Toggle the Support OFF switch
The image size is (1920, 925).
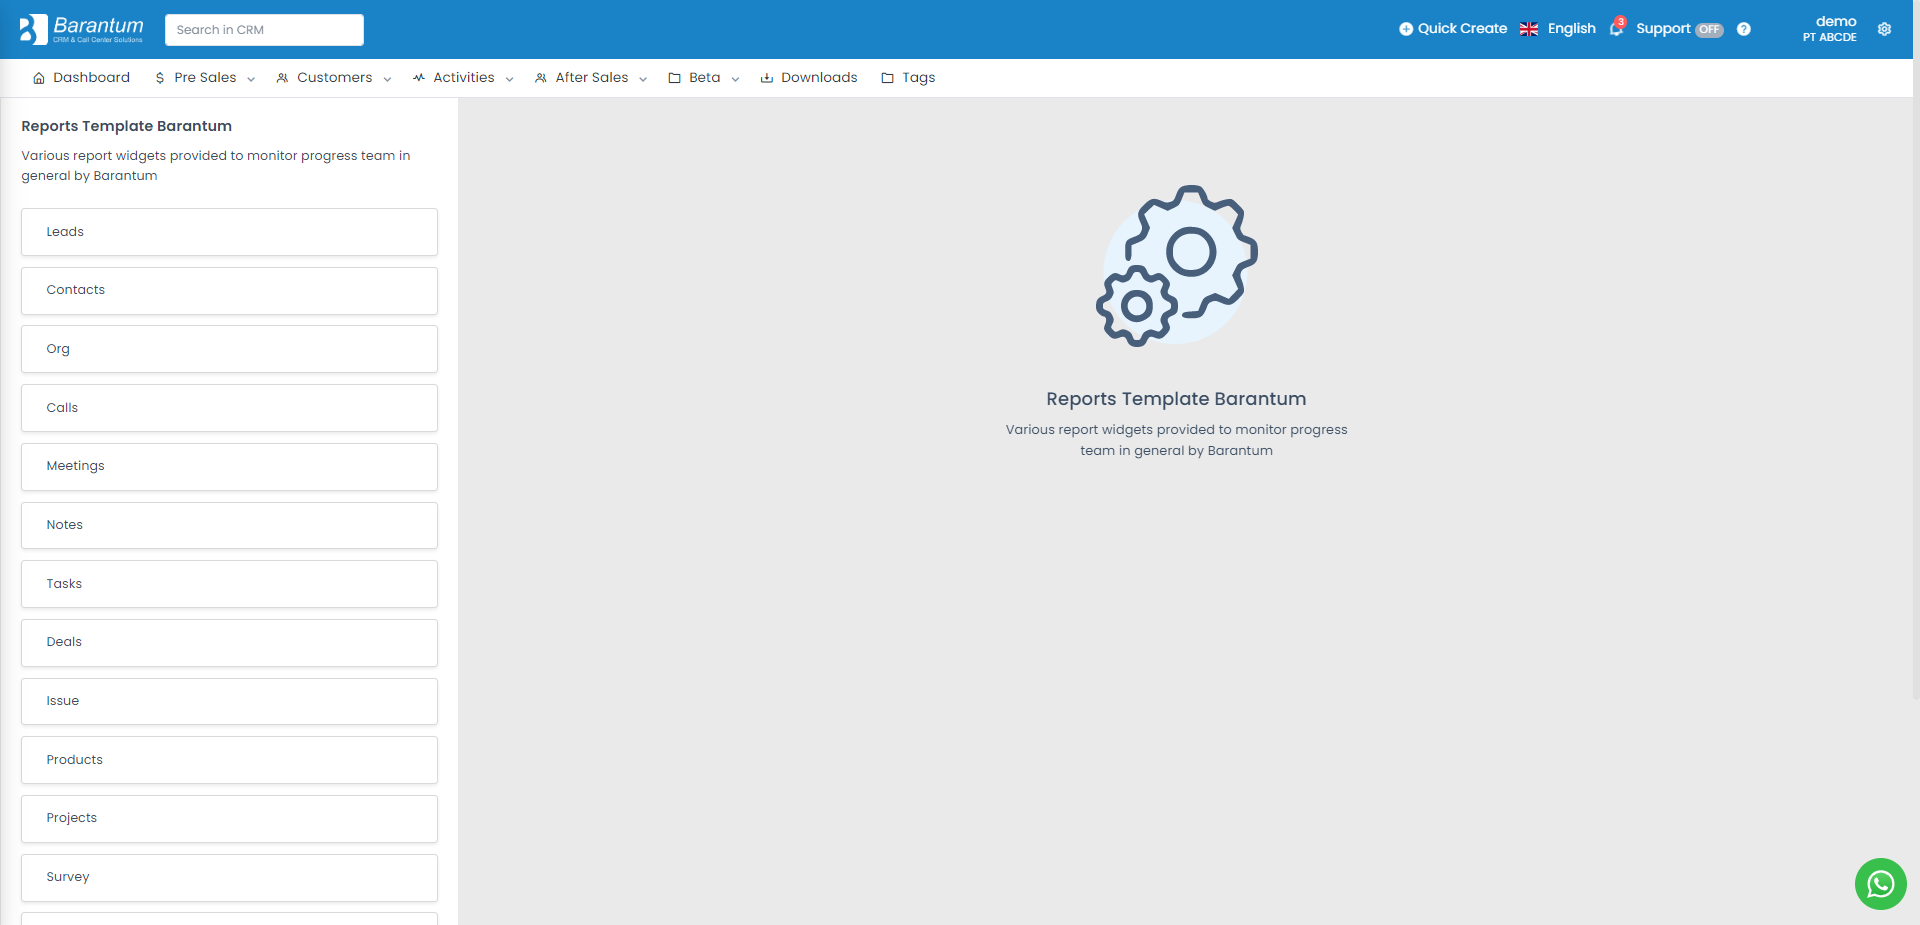pos(1710,30)
